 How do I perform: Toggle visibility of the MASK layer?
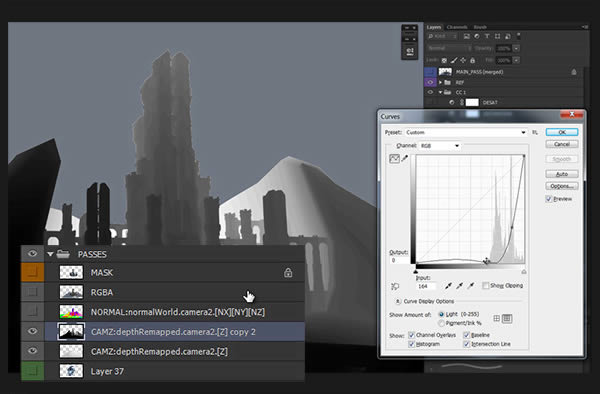33,272
